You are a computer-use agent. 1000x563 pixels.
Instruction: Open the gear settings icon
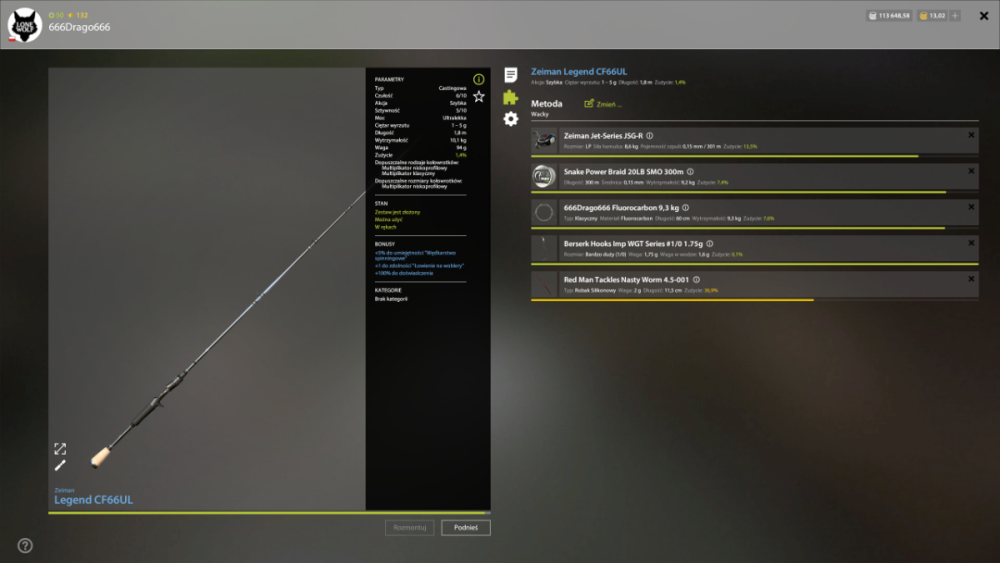point(510,119)
